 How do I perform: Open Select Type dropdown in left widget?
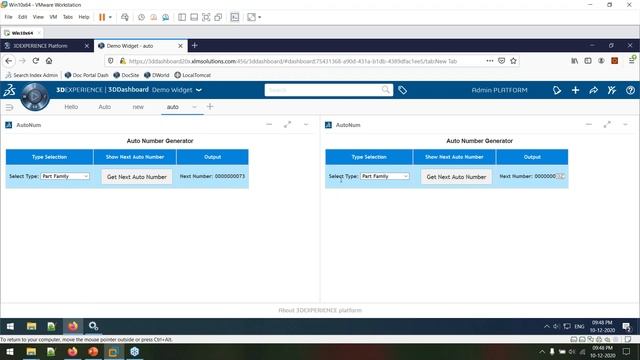click(x=65, y=176)
